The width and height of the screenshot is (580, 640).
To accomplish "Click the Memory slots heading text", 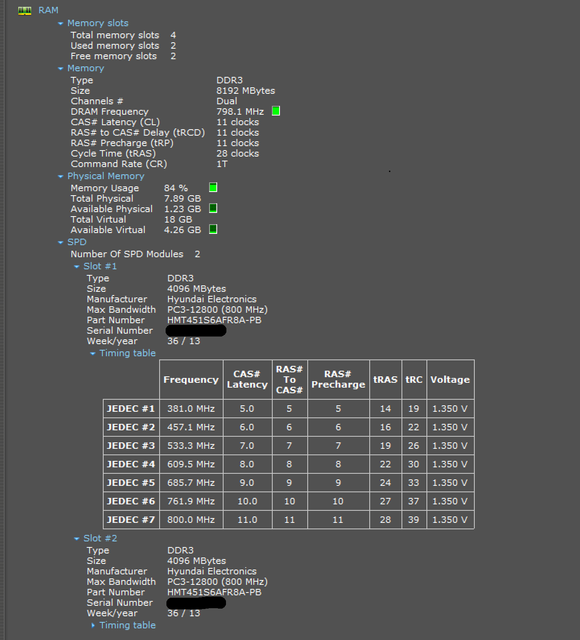I will pos(98,23).
